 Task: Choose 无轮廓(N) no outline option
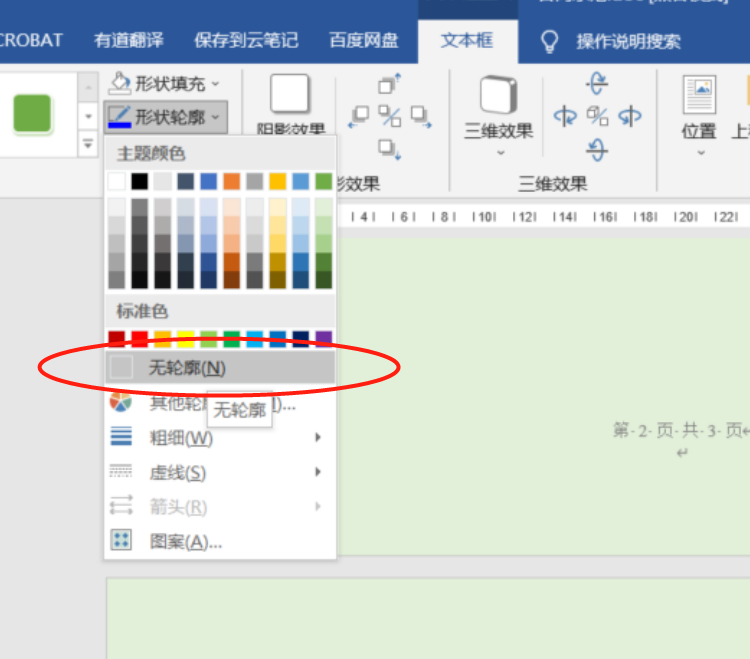220,367
